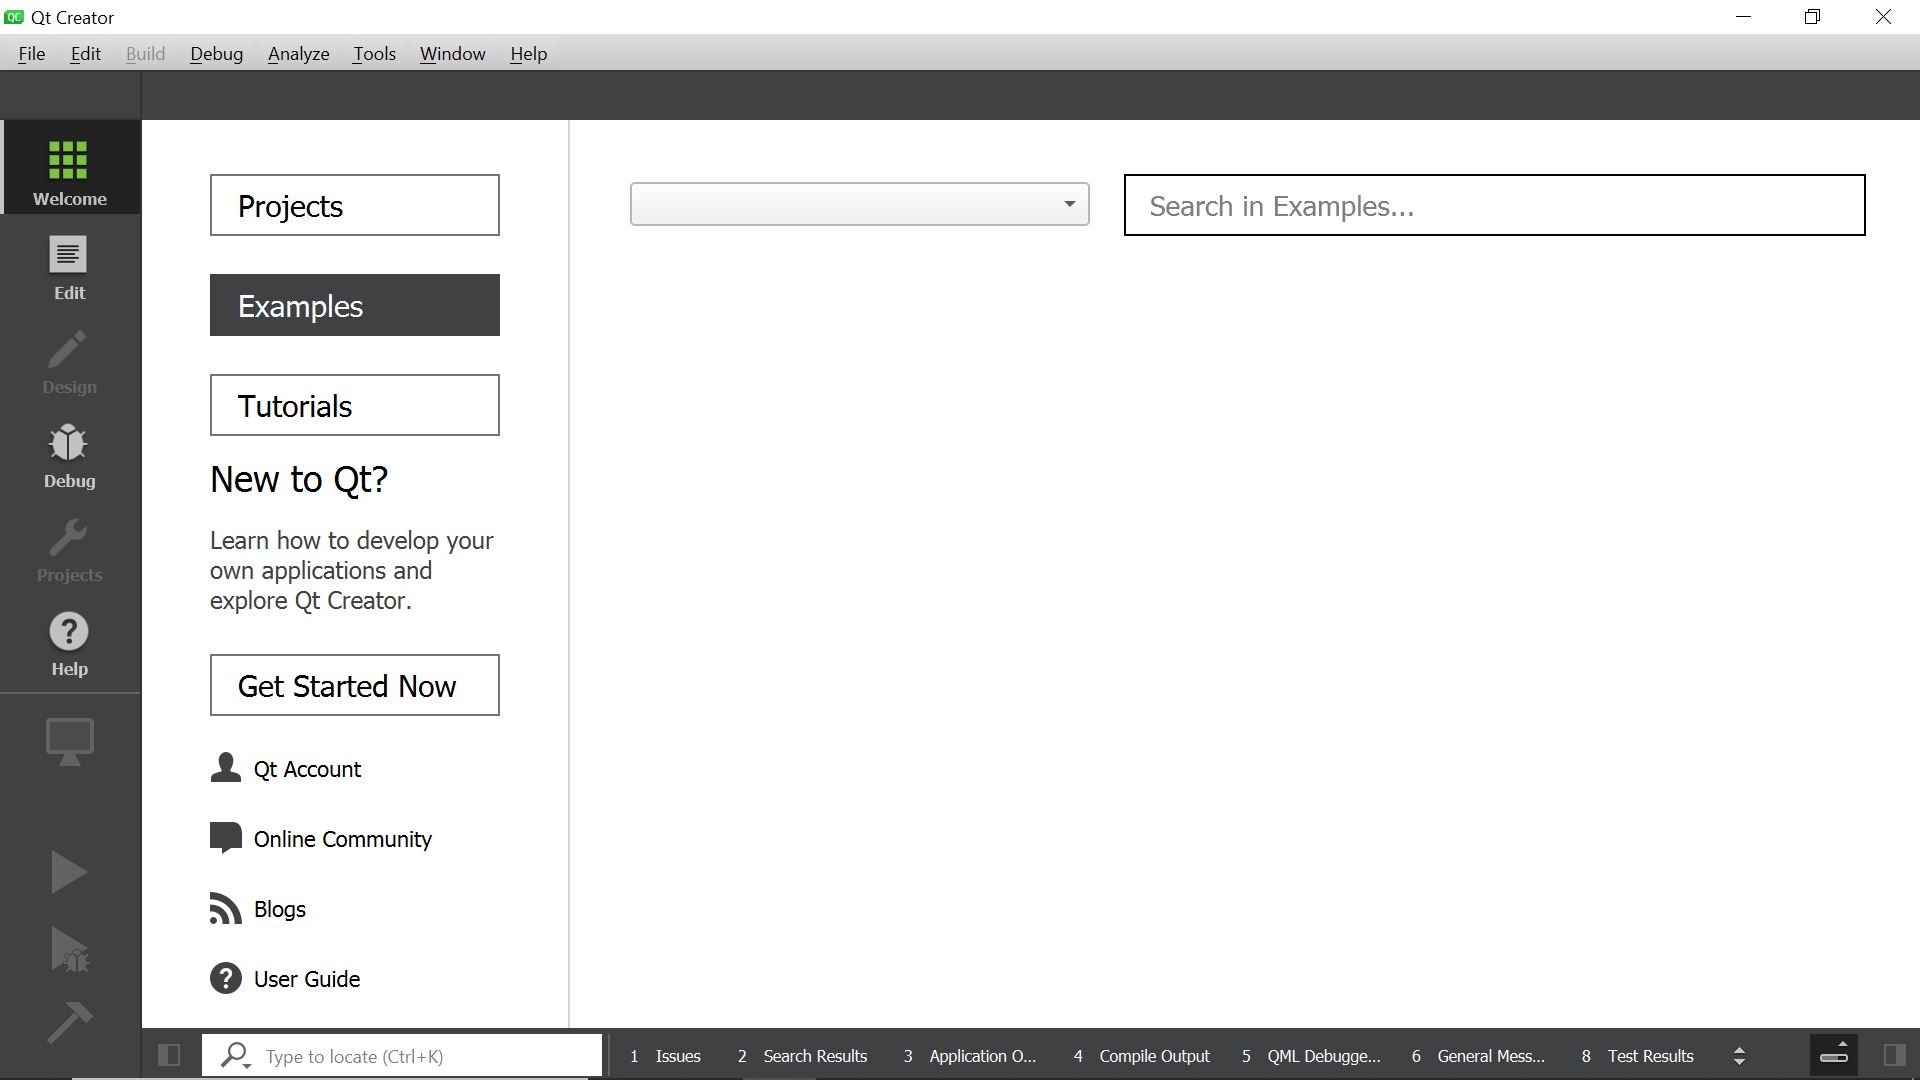Build project with the hammer icon

pyautogui.click(x=70, y=1022)
